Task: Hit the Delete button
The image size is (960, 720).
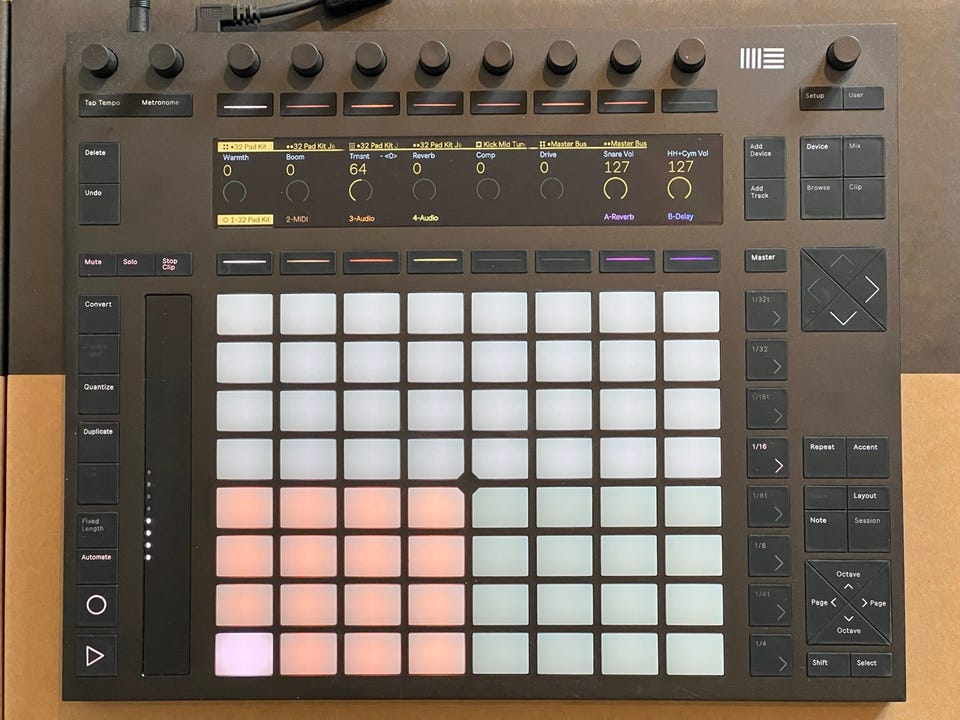Action: point(99,163)
